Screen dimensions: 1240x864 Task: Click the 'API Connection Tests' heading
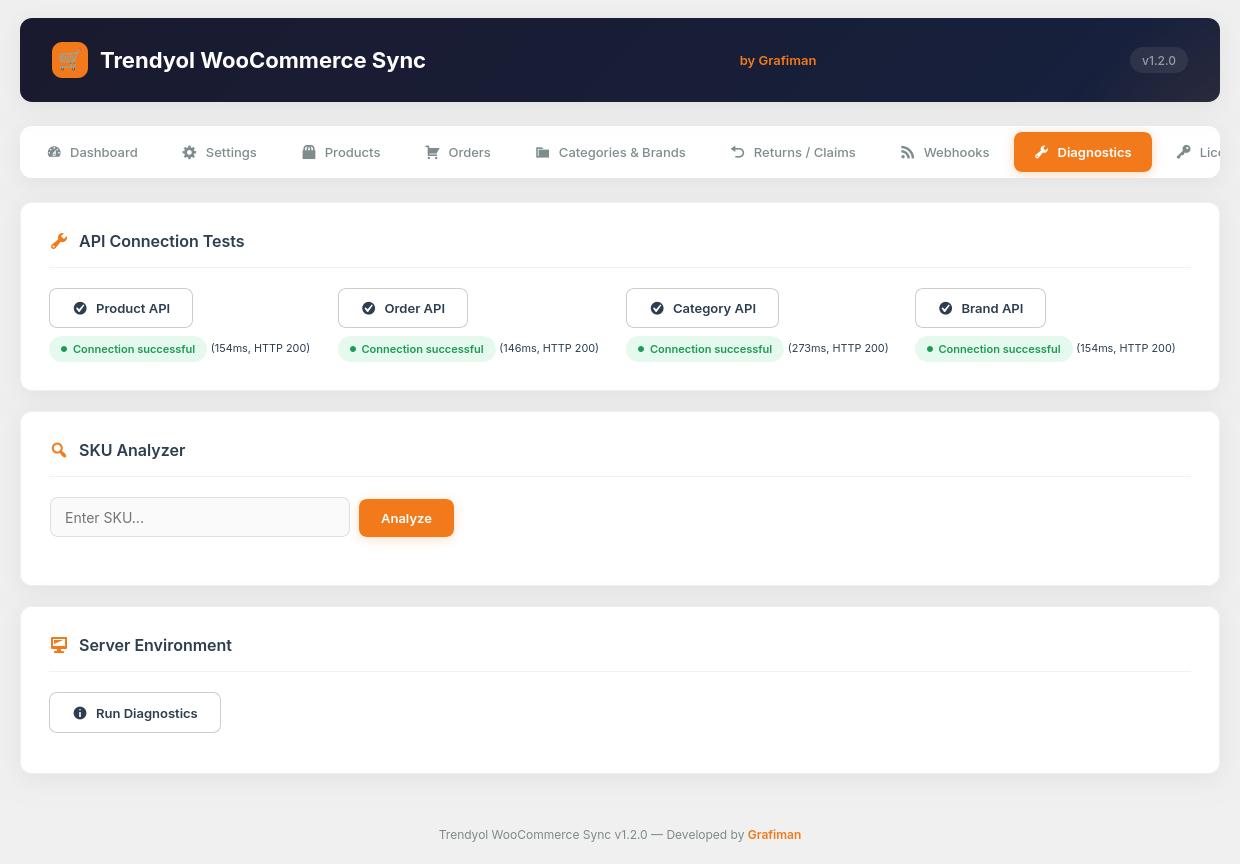click(161, 241)
